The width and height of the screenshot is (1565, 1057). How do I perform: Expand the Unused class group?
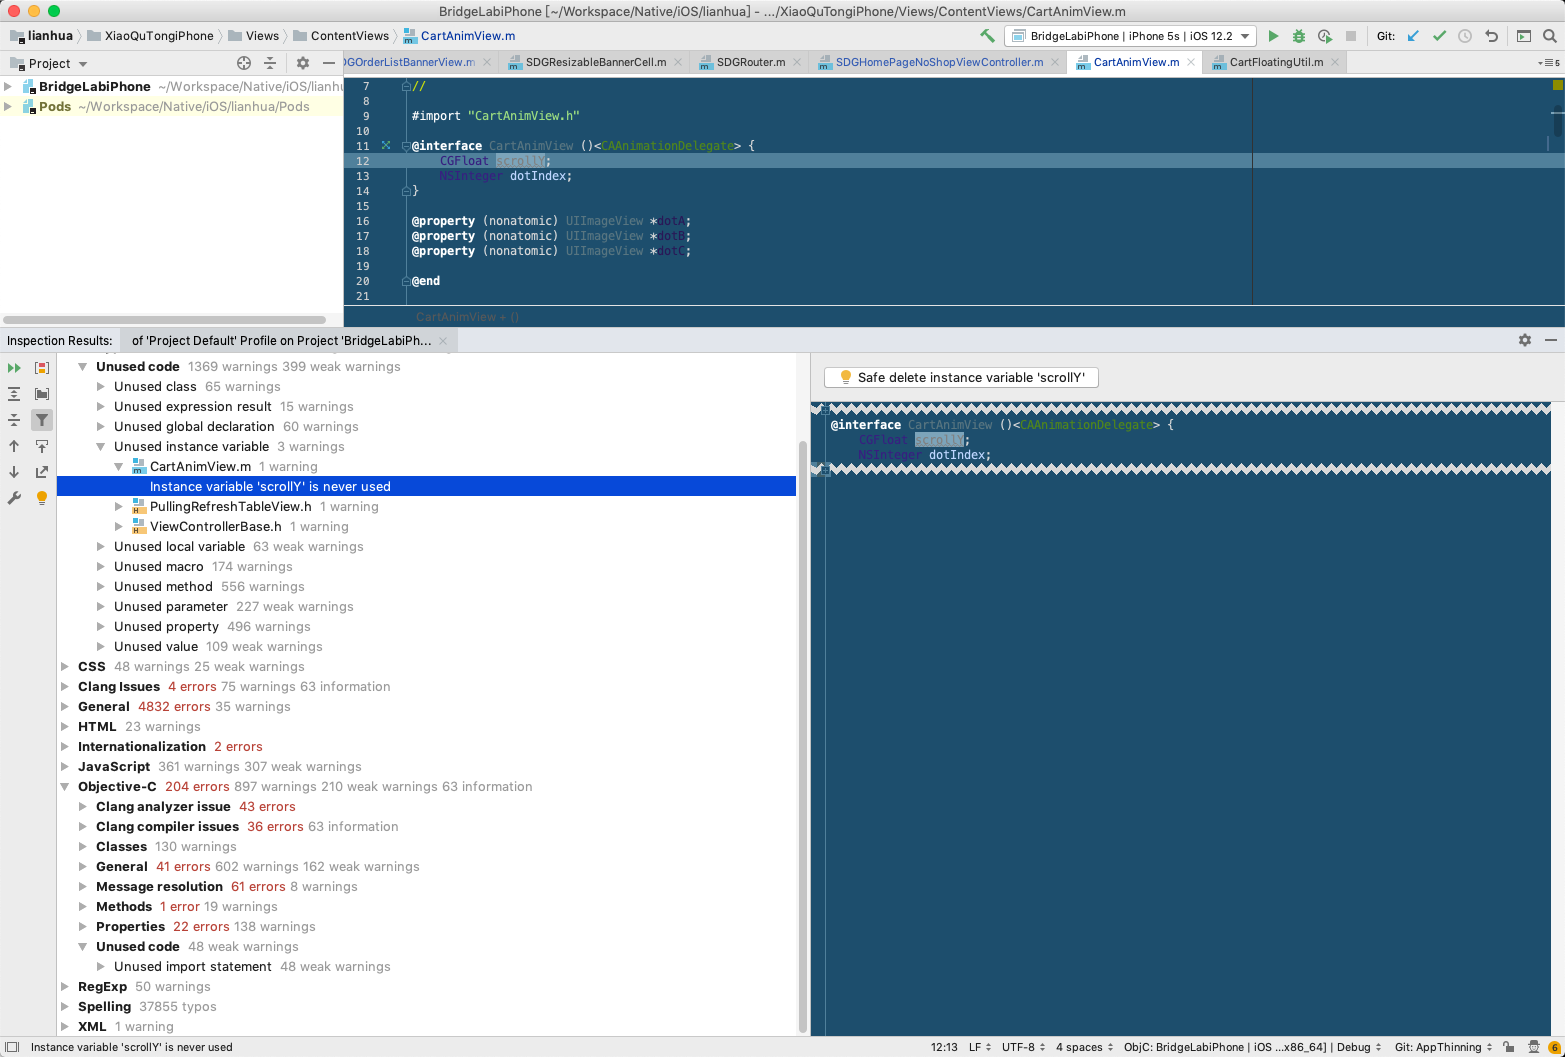tap(101, 387)
